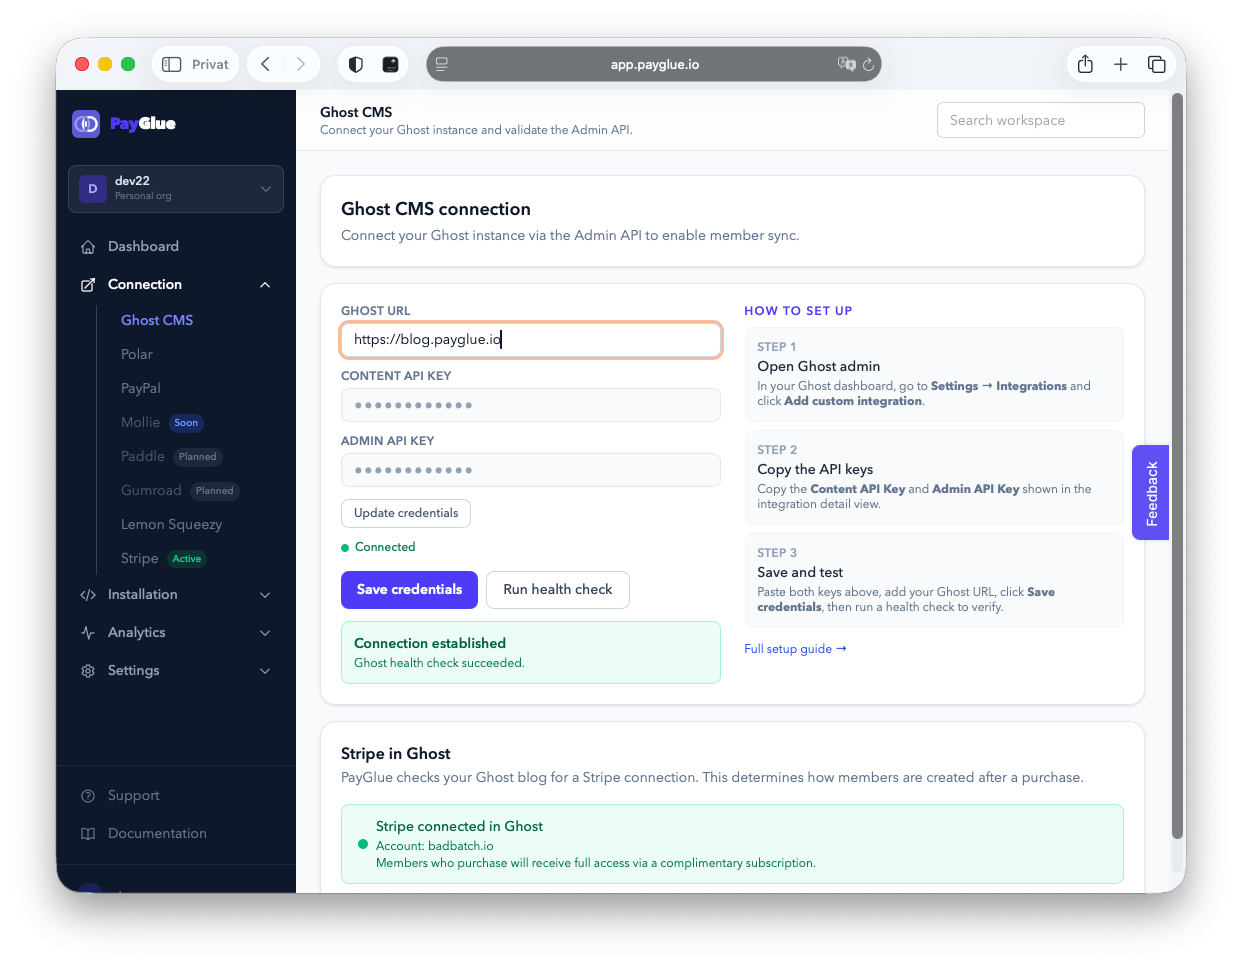Image resolution: width=1242 pixels, height=967 pixels.
Task: Reload the page with refresh icon
Action: click(868, 64)
